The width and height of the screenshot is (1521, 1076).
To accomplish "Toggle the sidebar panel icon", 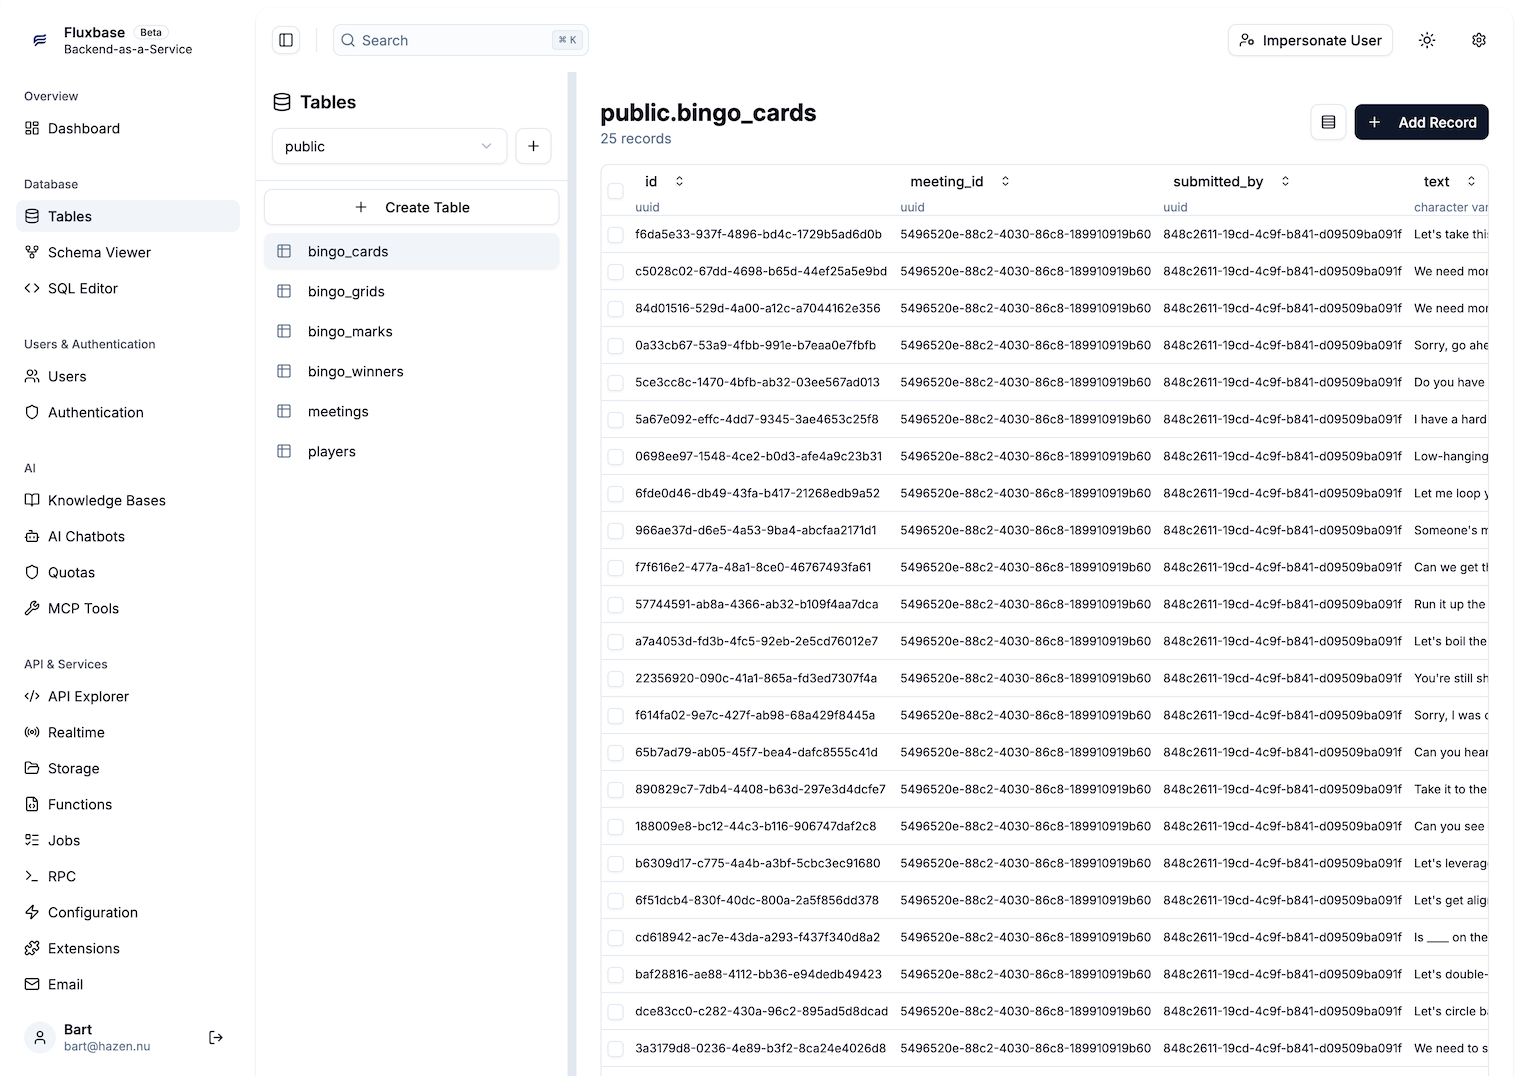I will click(286, 40).
